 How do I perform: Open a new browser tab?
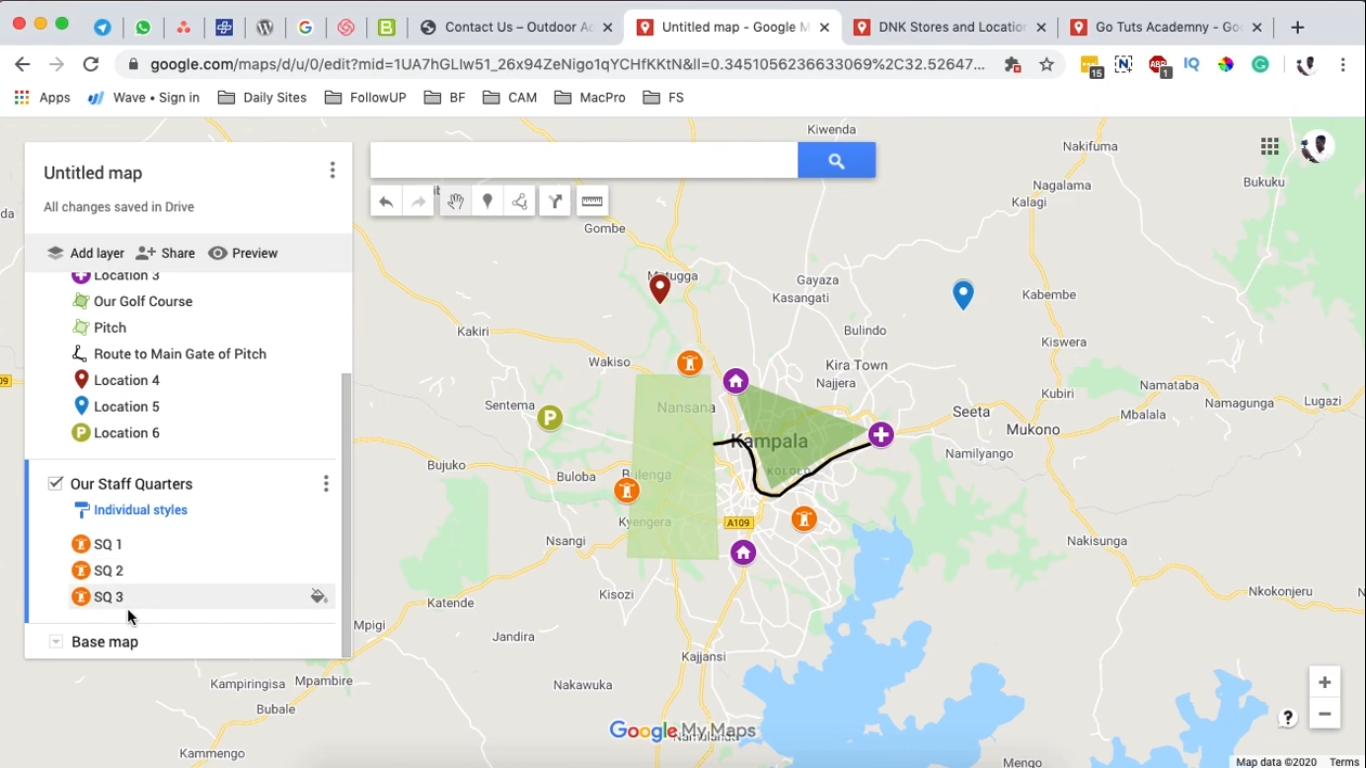pos(1297,27)
